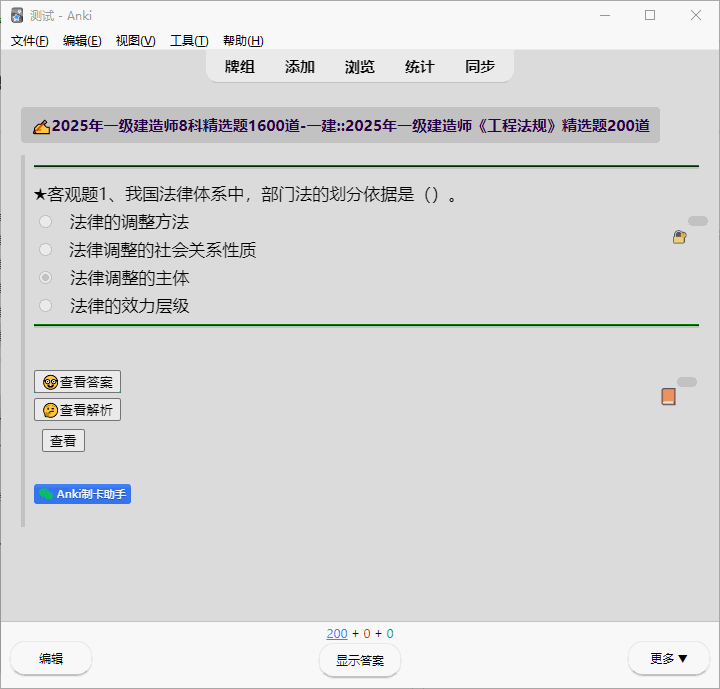
Task: Click the red 0 learning count
Action: tap(367, 634)
